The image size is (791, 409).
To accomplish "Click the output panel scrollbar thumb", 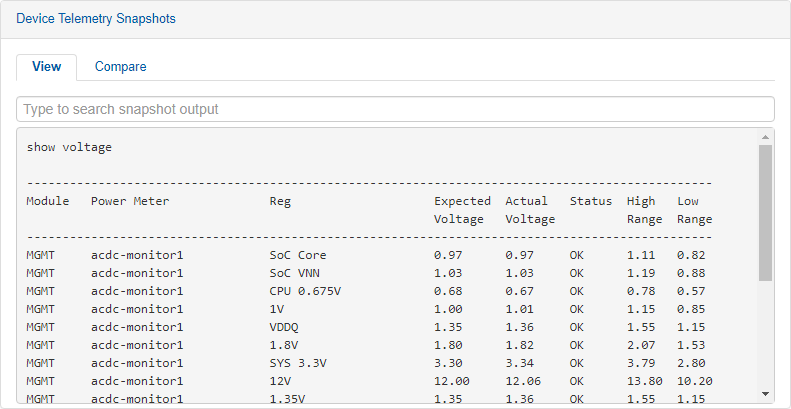I will click(766, 210).
